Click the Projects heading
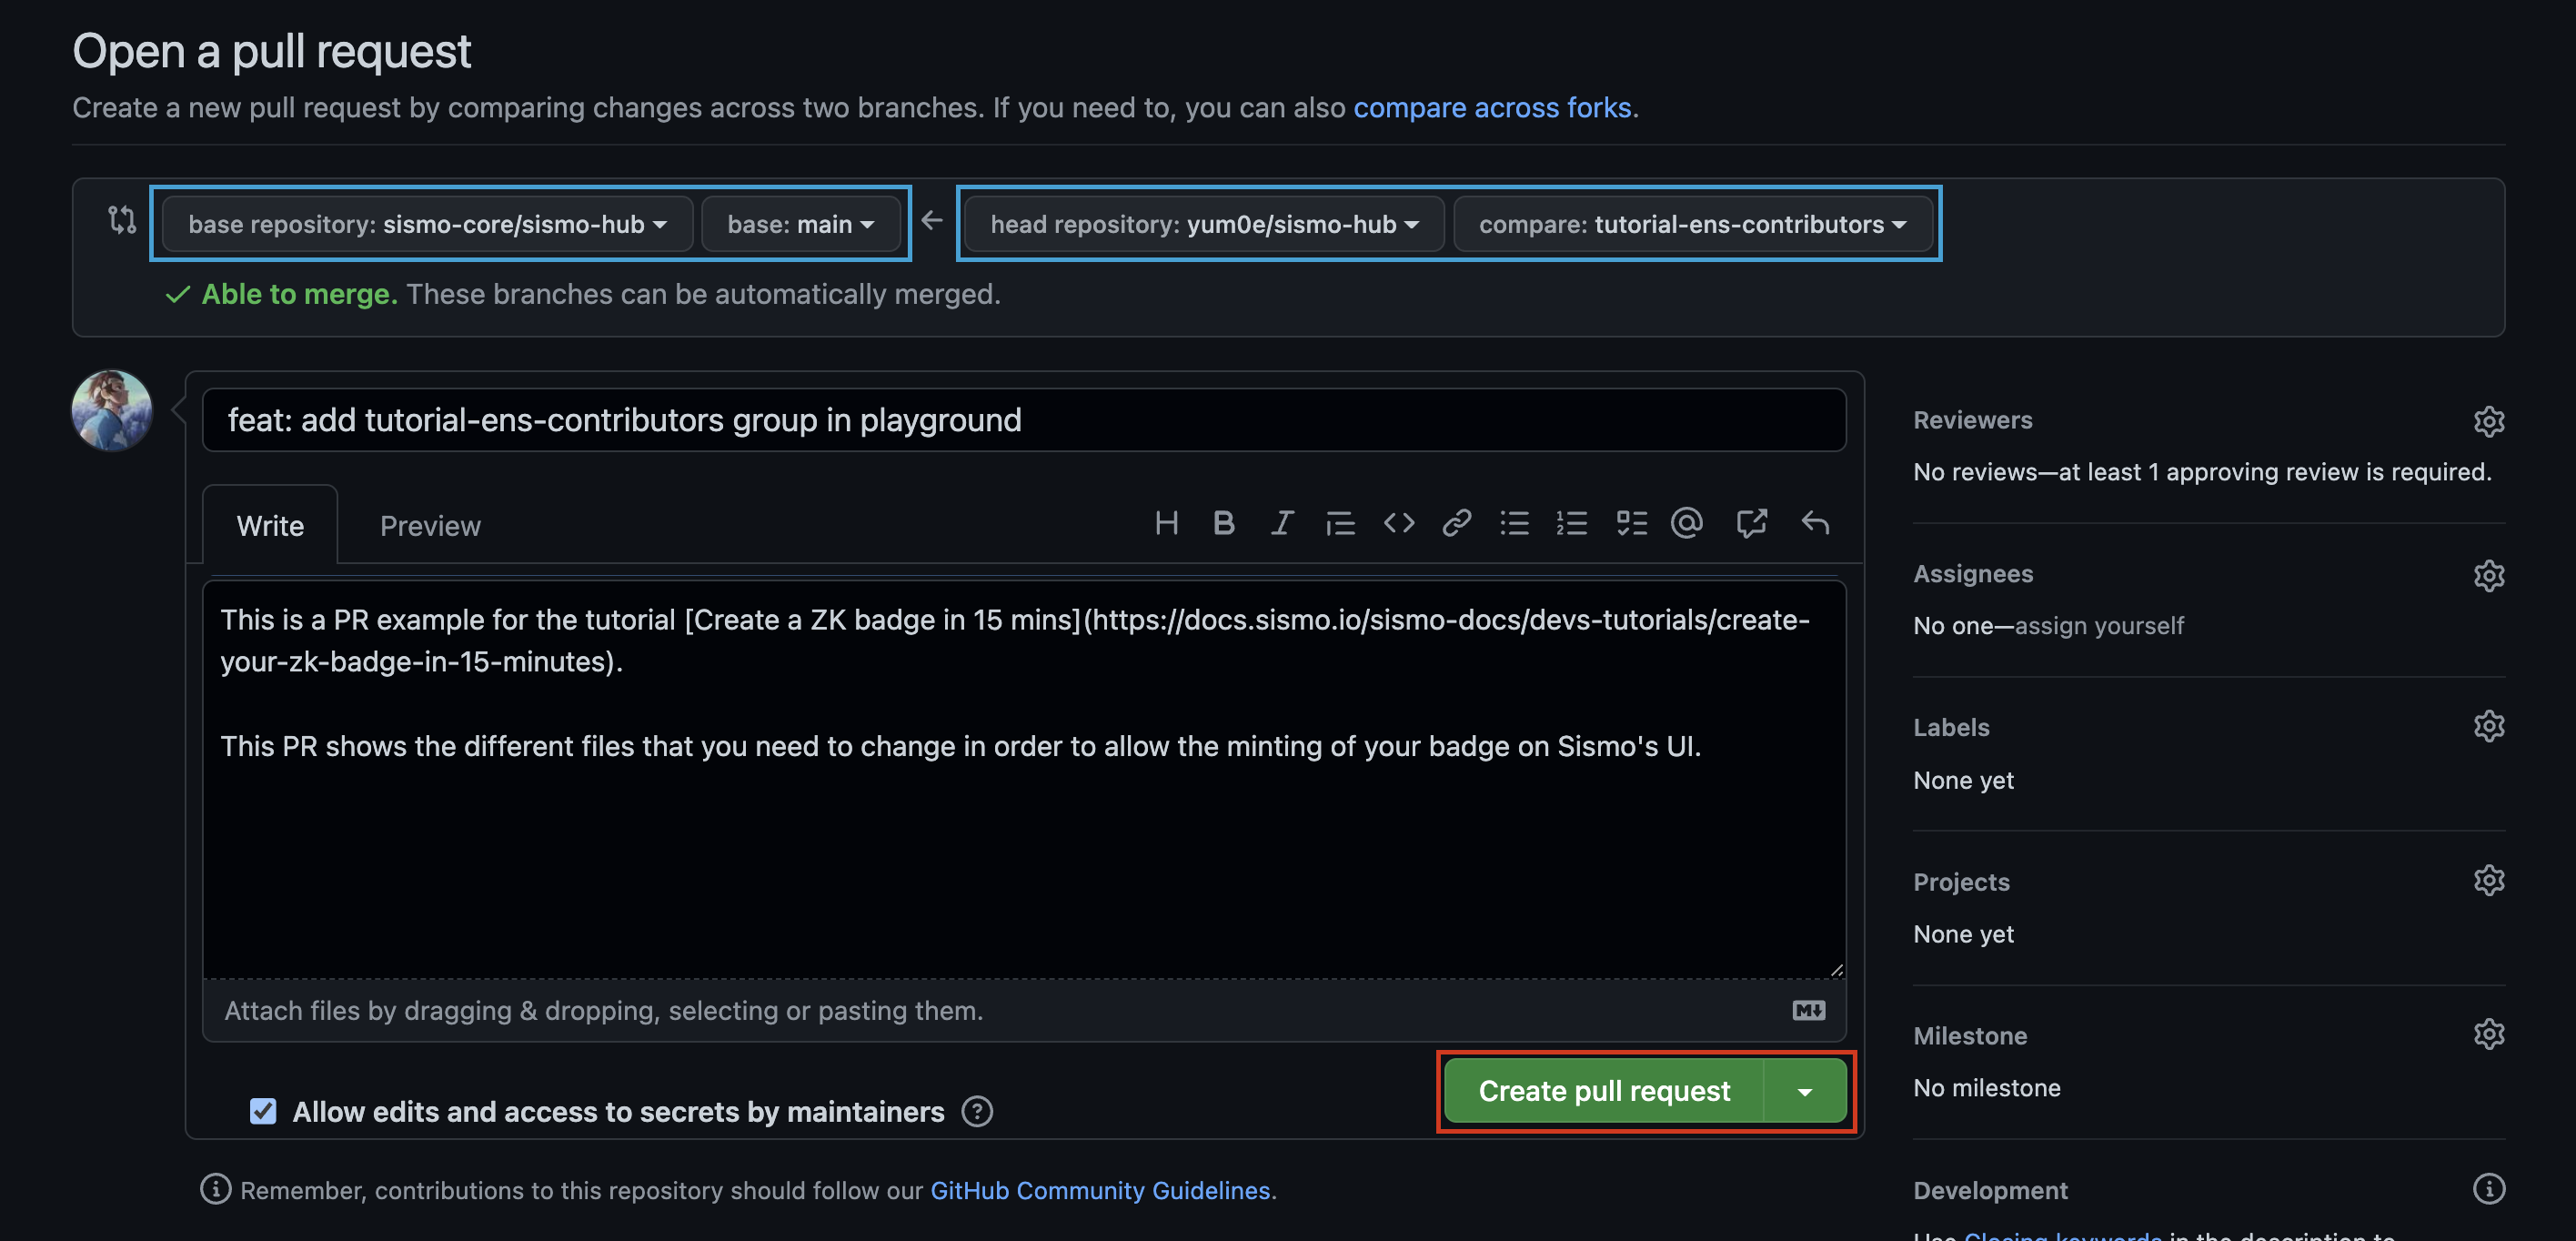2576x1241 pixels. click(1961, 882)
